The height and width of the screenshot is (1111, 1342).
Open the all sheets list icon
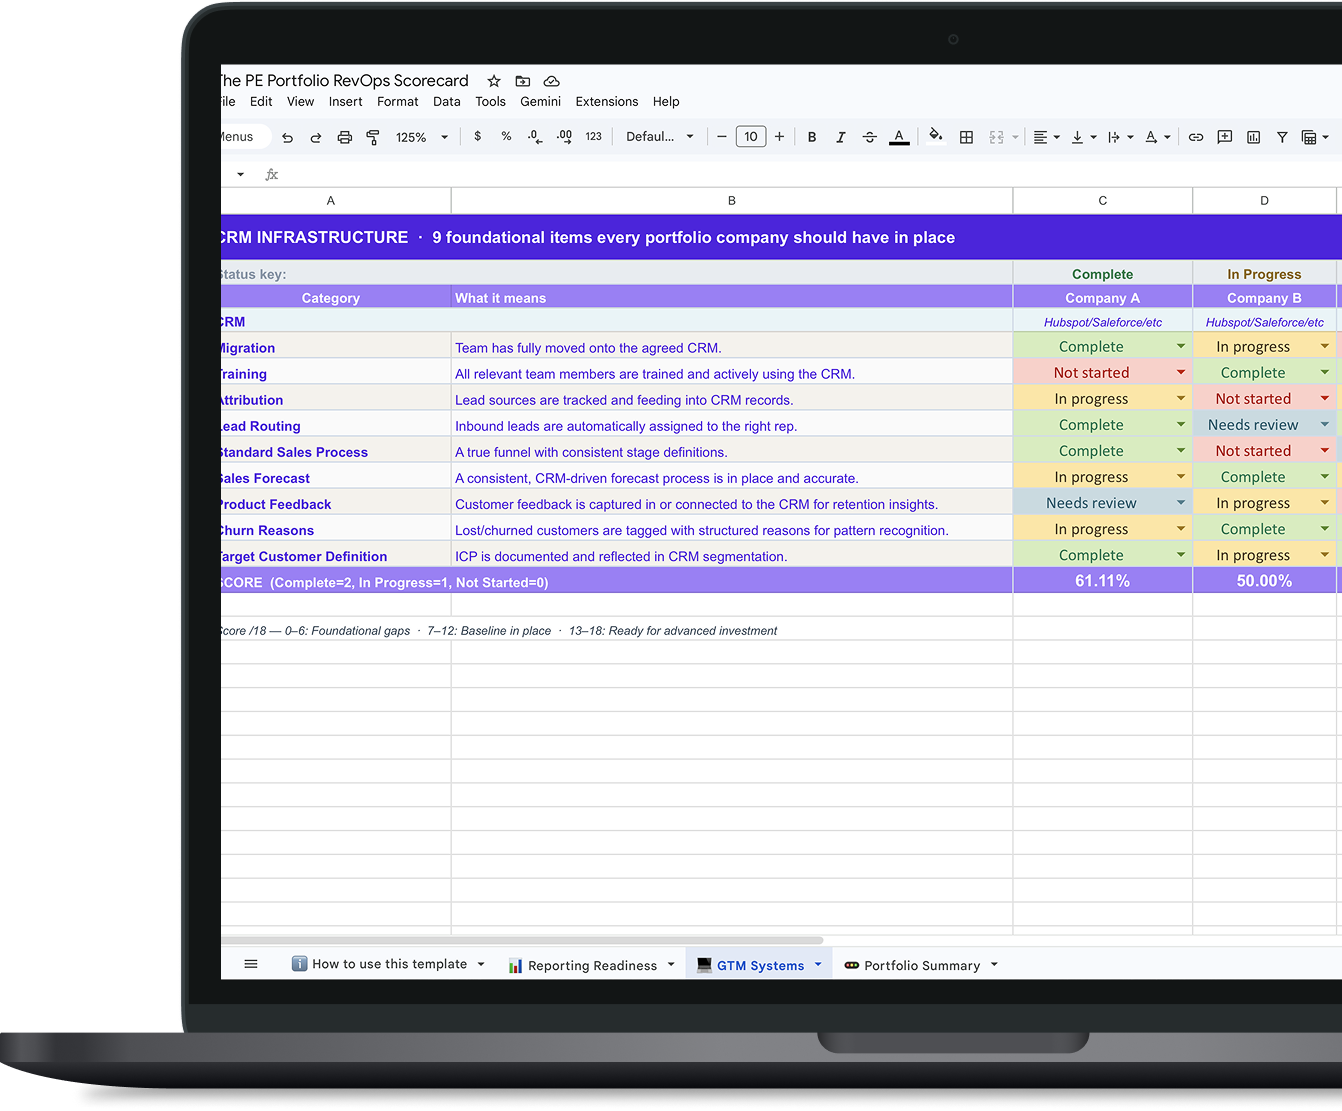(x=251, y=964)
